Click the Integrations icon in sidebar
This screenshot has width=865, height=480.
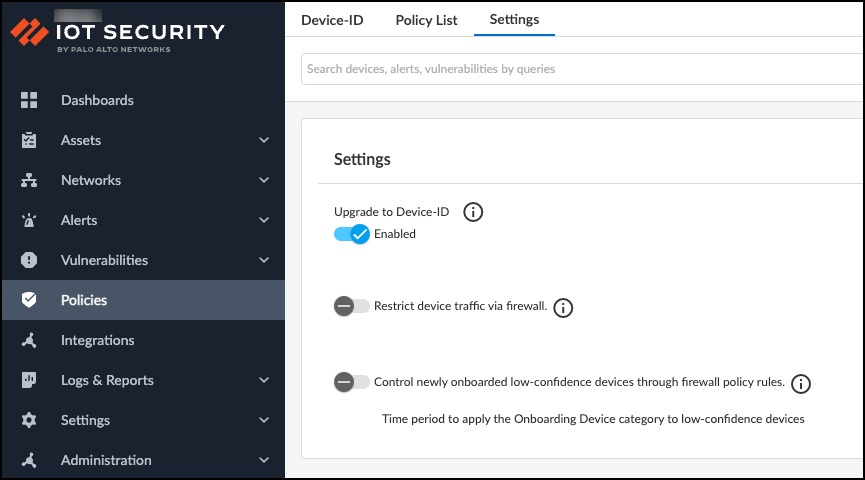29,340
